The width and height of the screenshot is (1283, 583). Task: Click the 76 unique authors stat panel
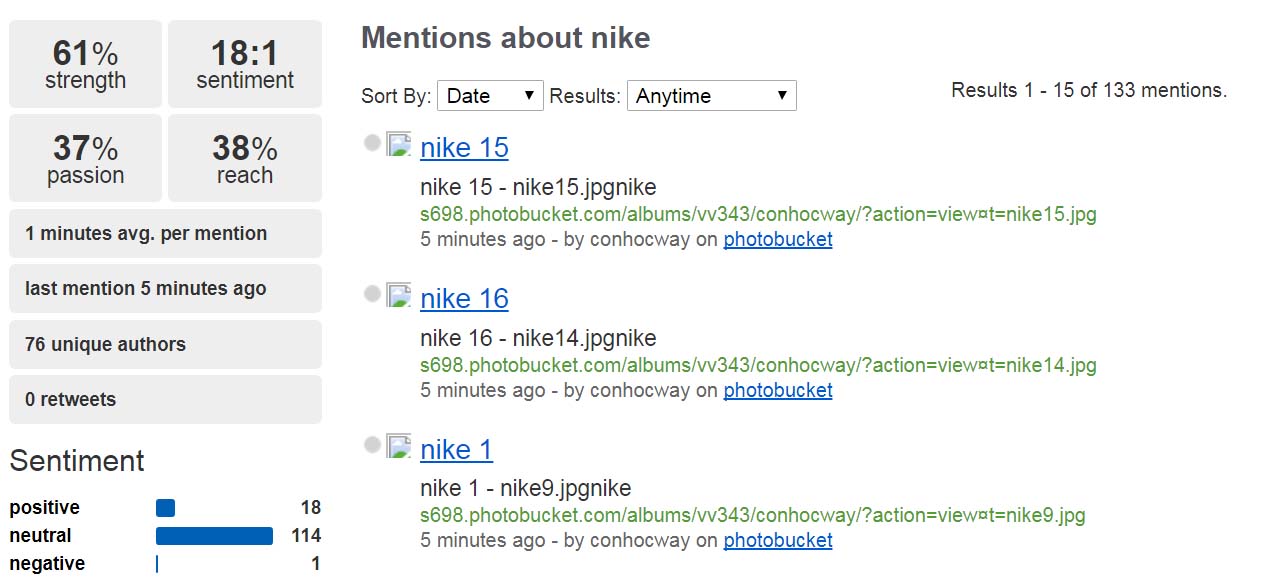point(165,344)
